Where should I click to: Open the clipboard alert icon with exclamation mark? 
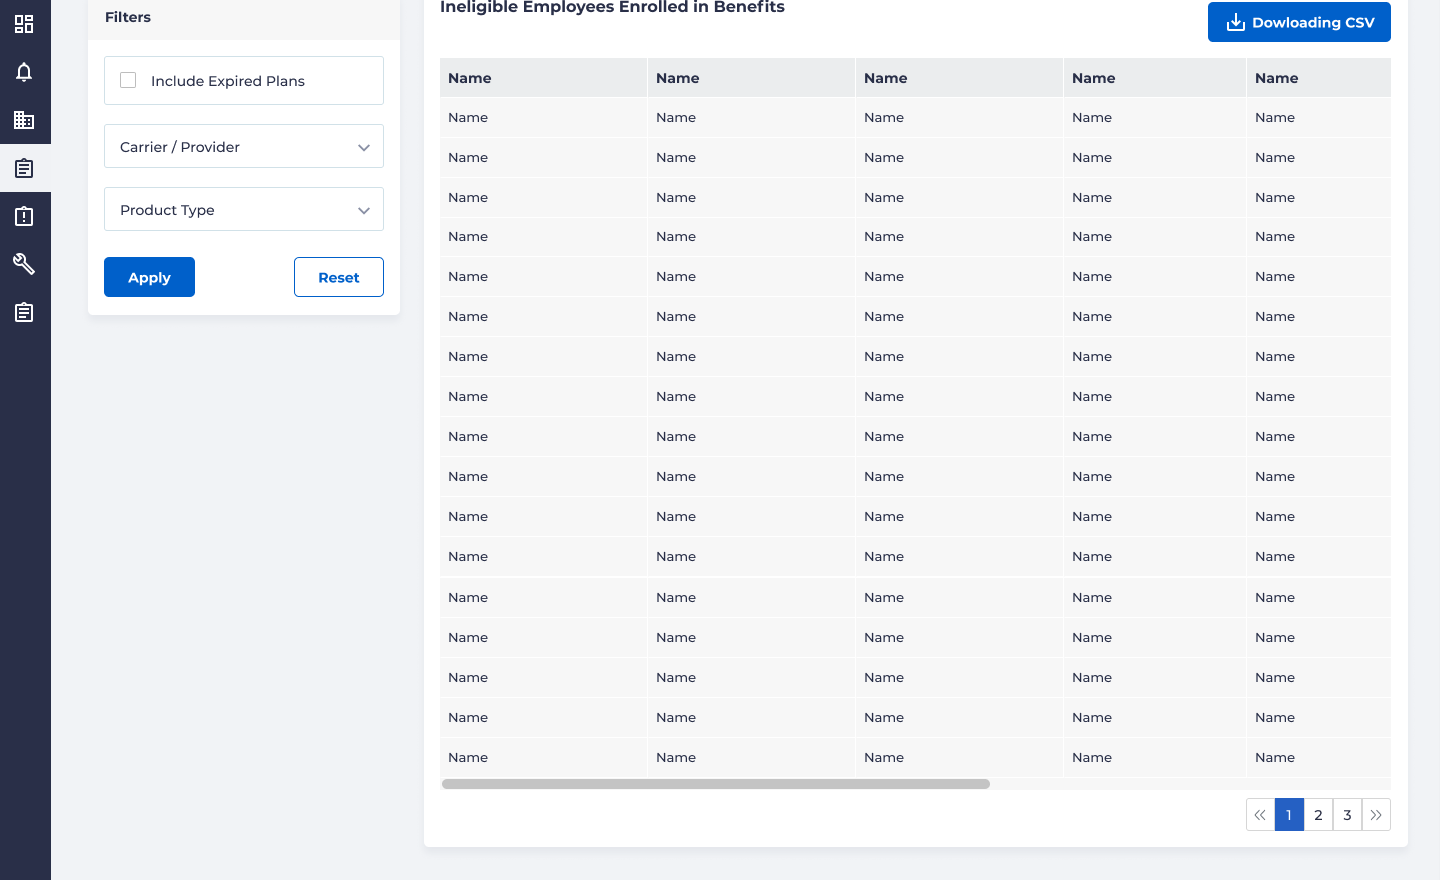coord(24,216)
